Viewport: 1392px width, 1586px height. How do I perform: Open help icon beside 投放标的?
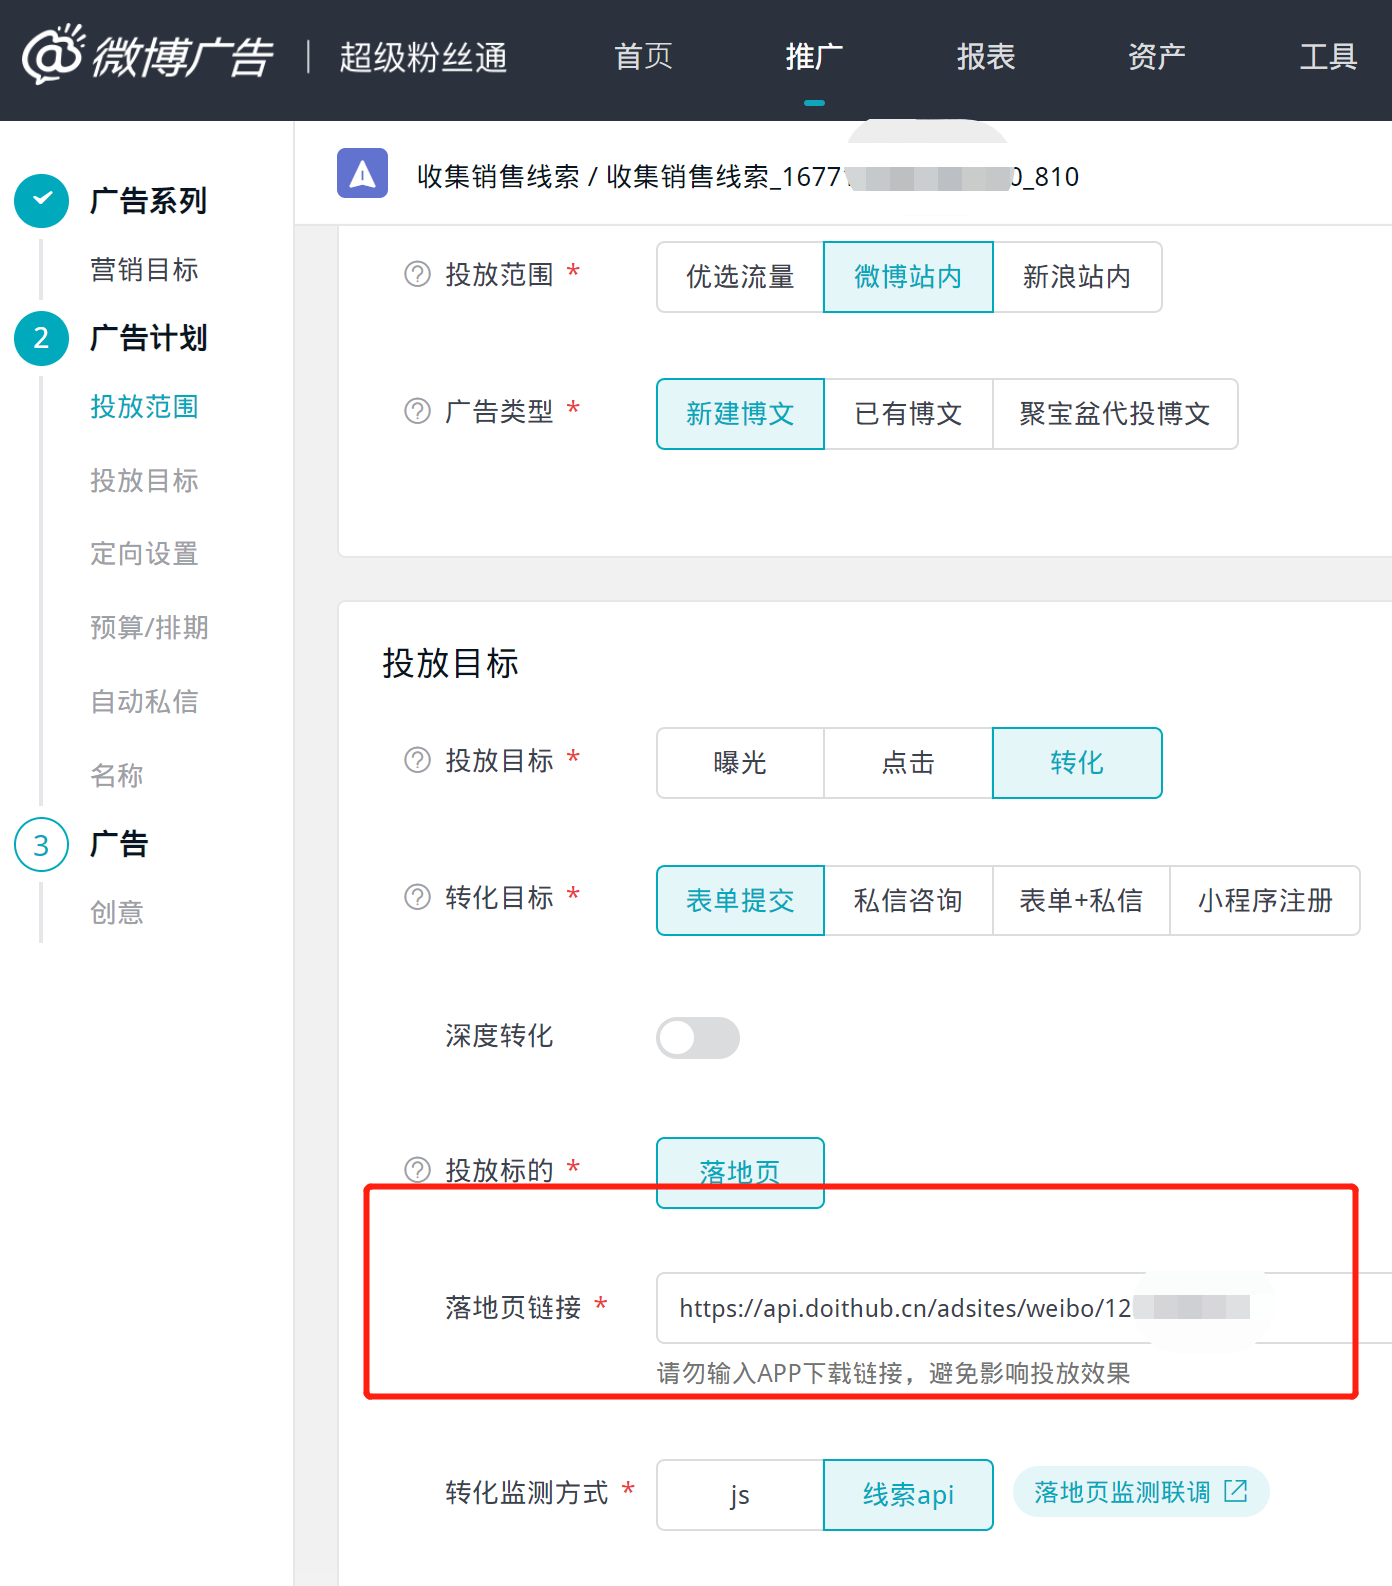pos(417,1170)
